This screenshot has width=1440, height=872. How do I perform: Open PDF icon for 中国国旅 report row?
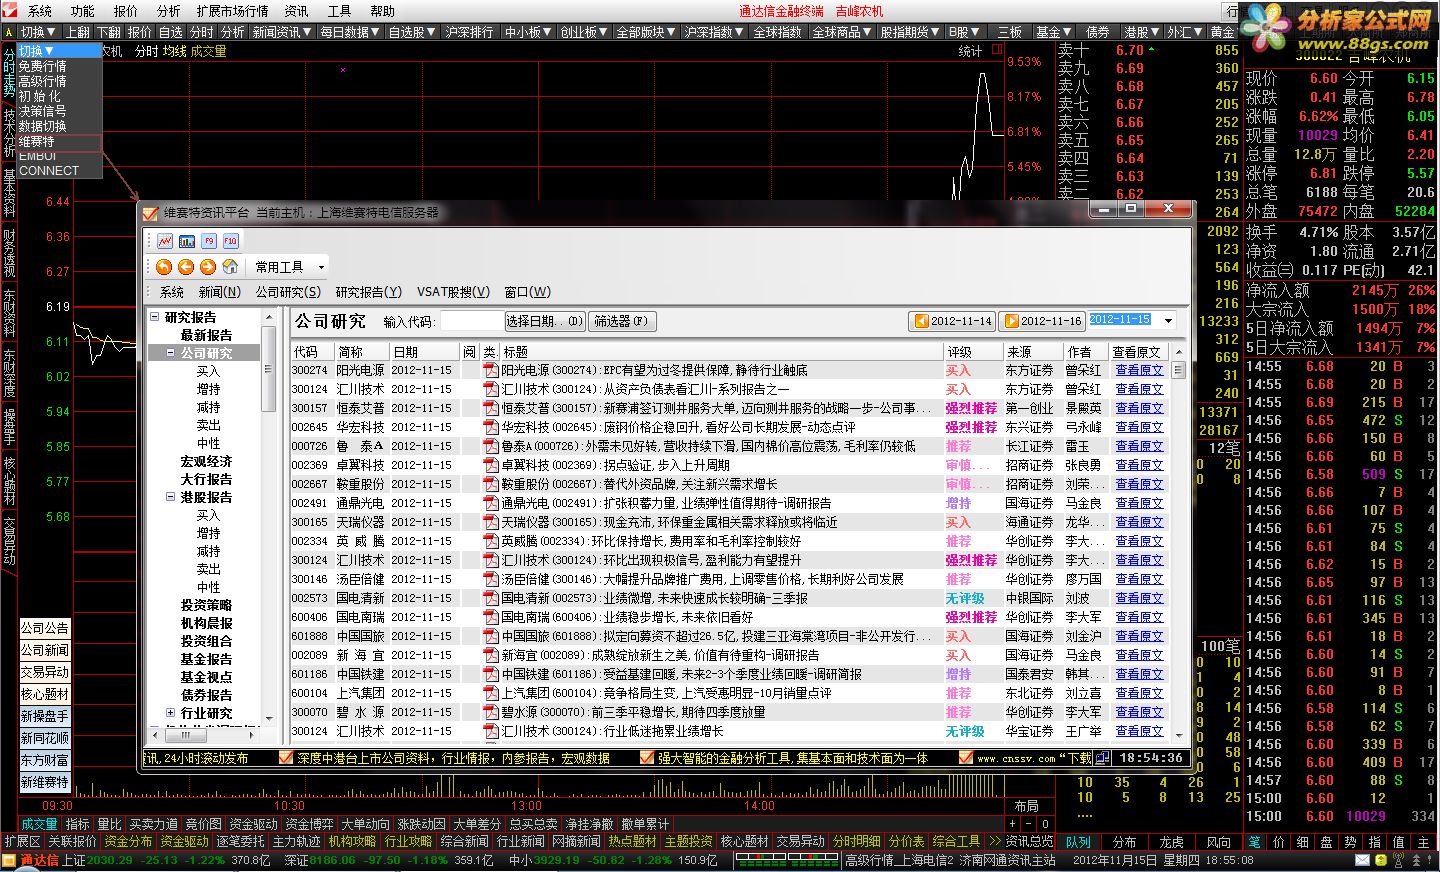click(x=491, y=636)
